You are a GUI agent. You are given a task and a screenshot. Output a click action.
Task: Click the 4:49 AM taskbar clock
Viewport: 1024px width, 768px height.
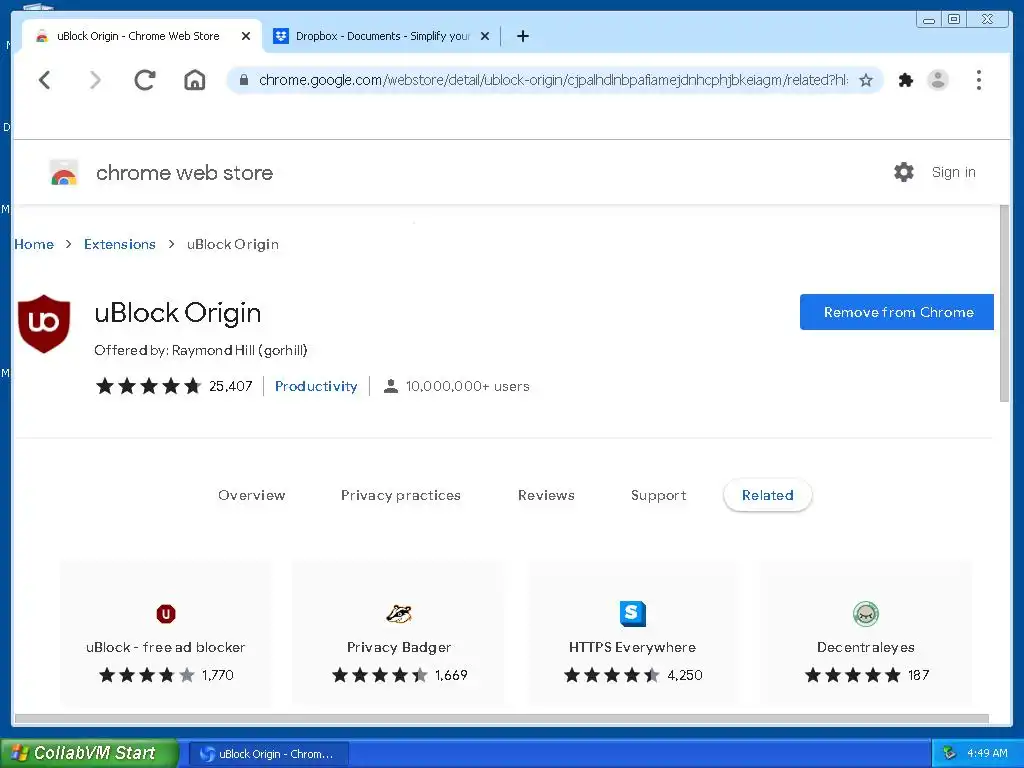tap(987, 753)
